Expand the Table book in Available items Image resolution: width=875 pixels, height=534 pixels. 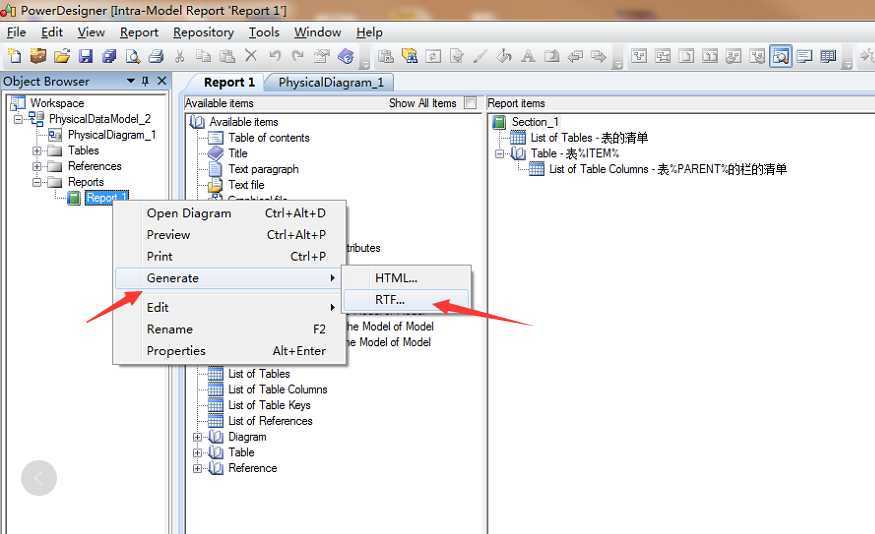click(197, 453)
